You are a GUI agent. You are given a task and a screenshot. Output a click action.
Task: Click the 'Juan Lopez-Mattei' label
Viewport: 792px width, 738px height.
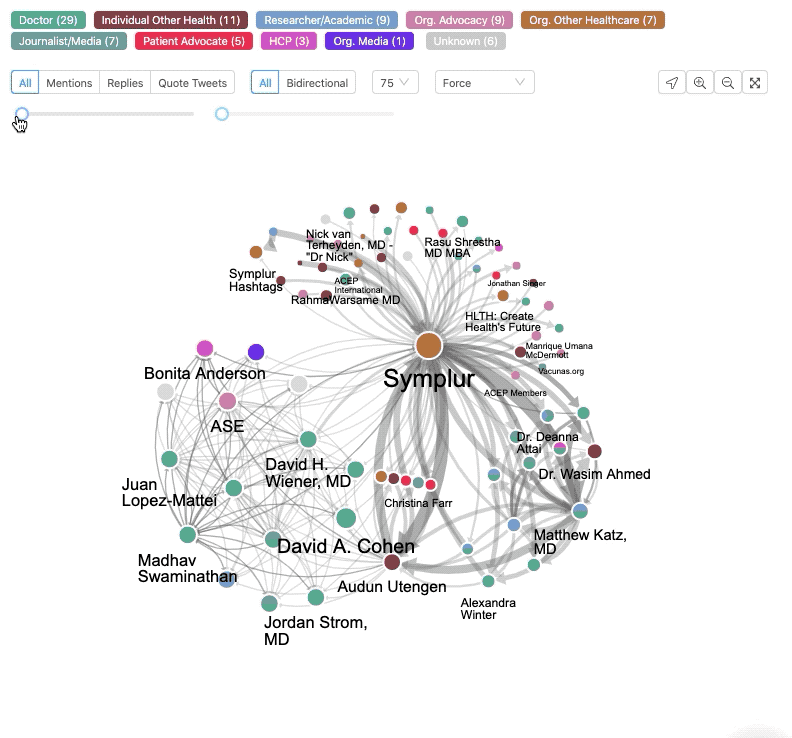click(169, 493)
